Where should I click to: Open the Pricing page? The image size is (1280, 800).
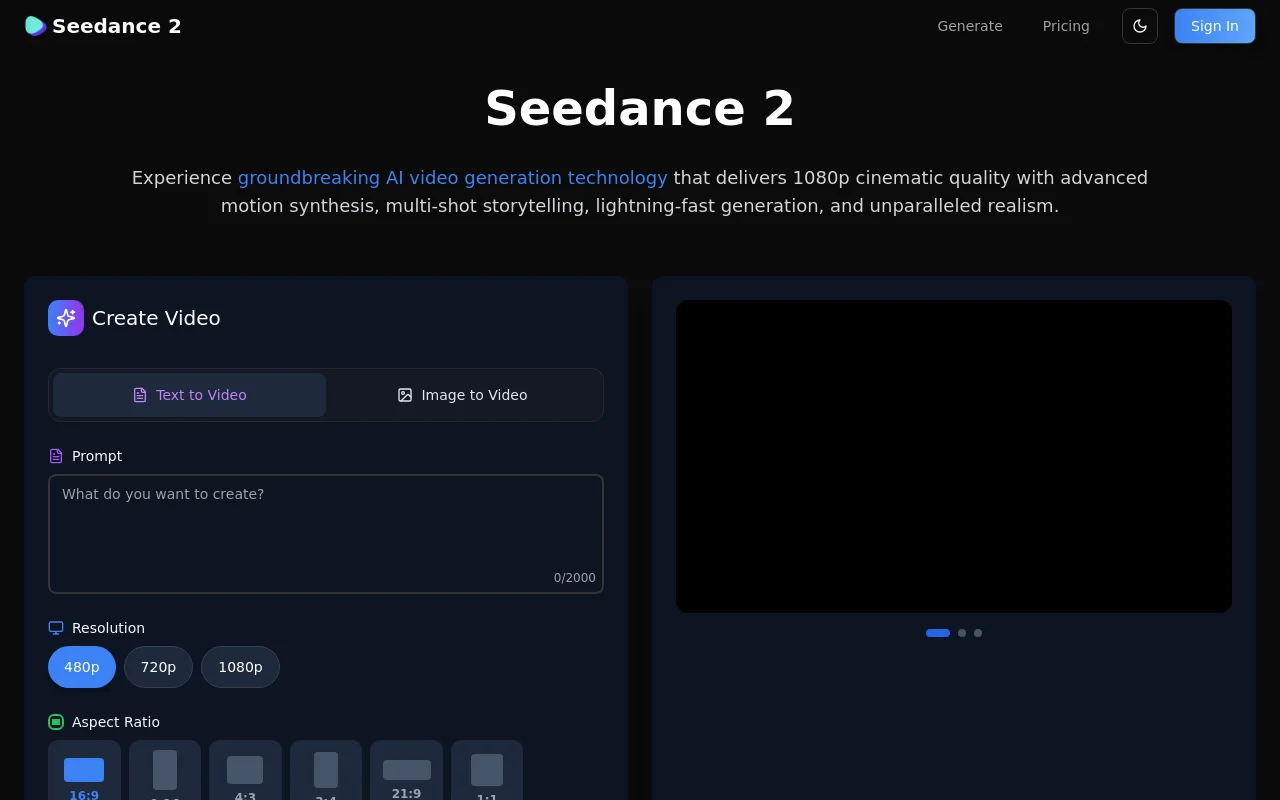click(1066, 26)
